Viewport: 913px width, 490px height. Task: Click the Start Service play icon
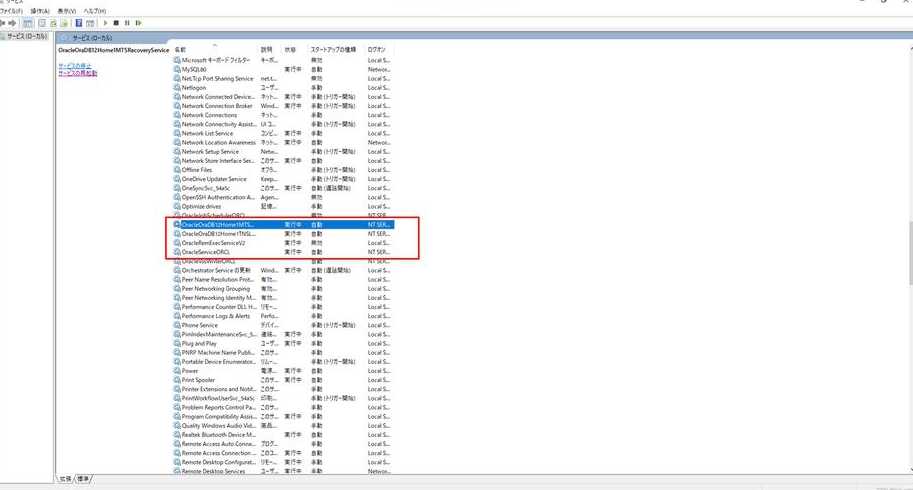[x=105, y=23]
